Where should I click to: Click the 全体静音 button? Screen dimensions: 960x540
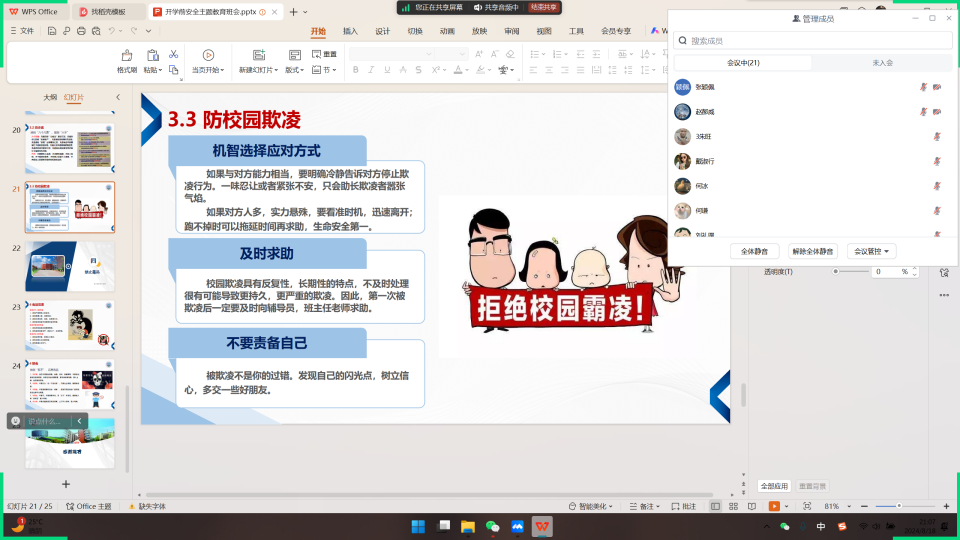click(x=754, y=251)
